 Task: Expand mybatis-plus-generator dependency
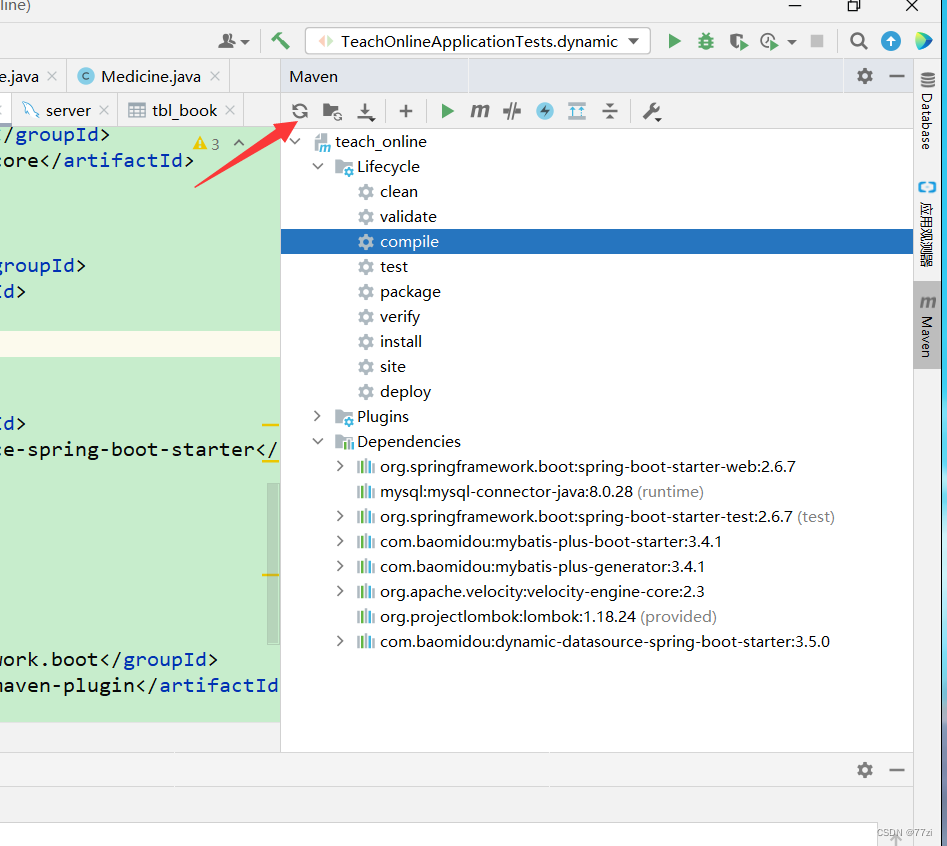341,566
